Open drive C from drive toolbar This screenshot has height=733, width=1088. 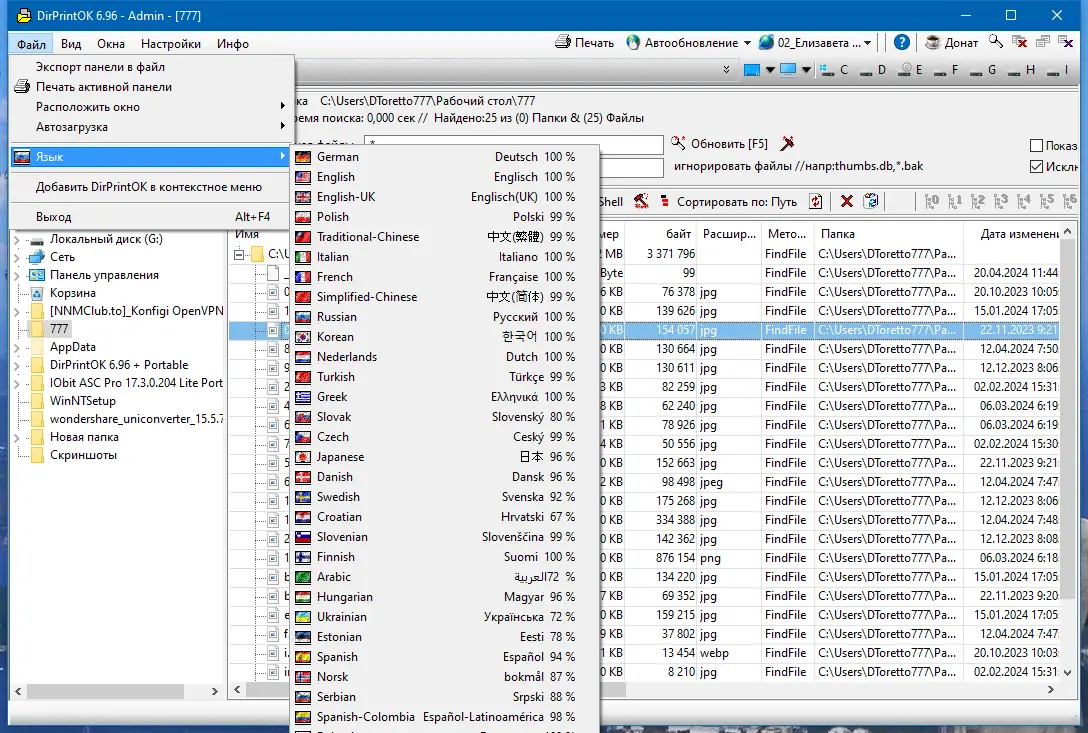tap(834, 69)
